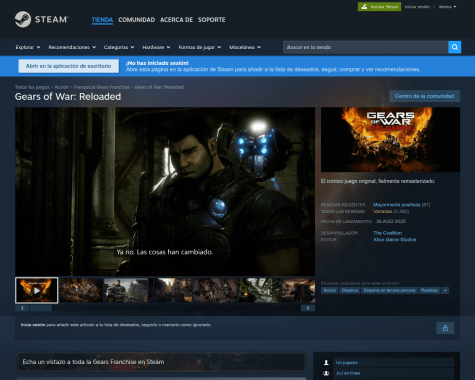
Task: Select the fifth screenshot thumbnail
Action: (x=215, y=290)
